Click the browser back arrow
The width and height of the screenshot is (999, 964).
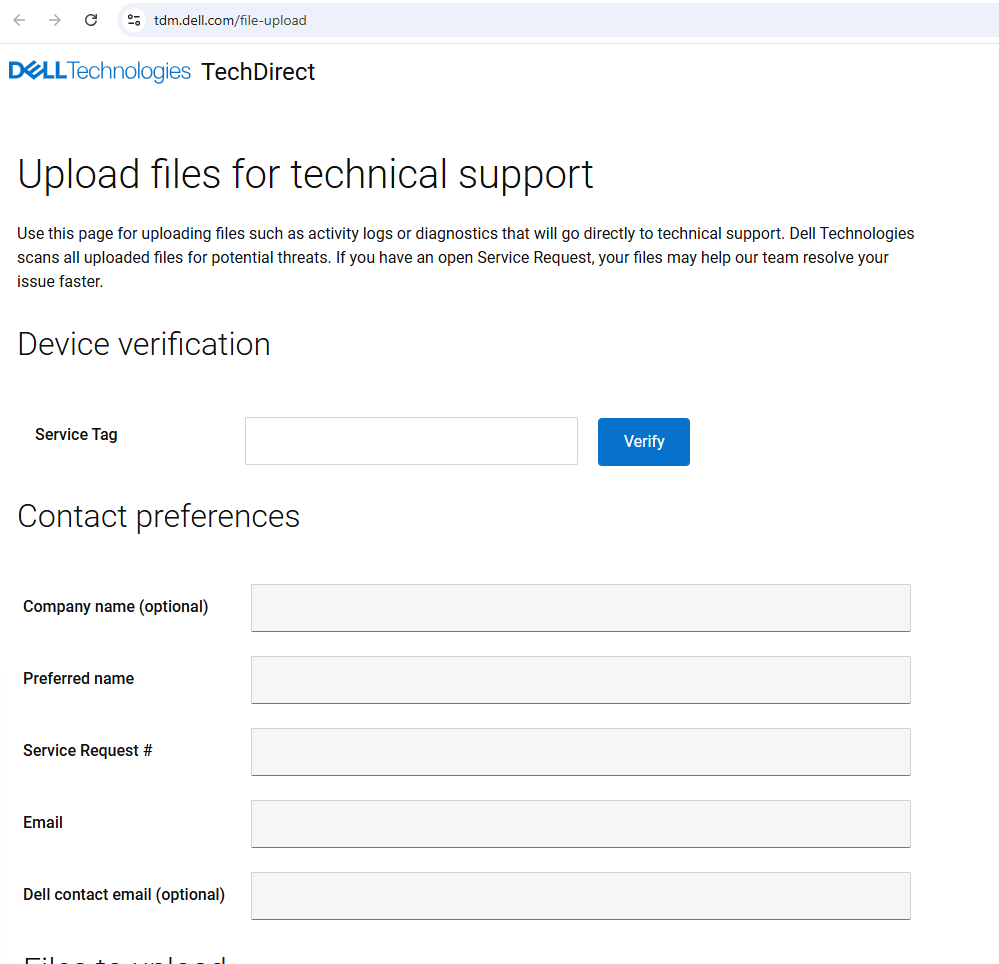tap(20, 20)
